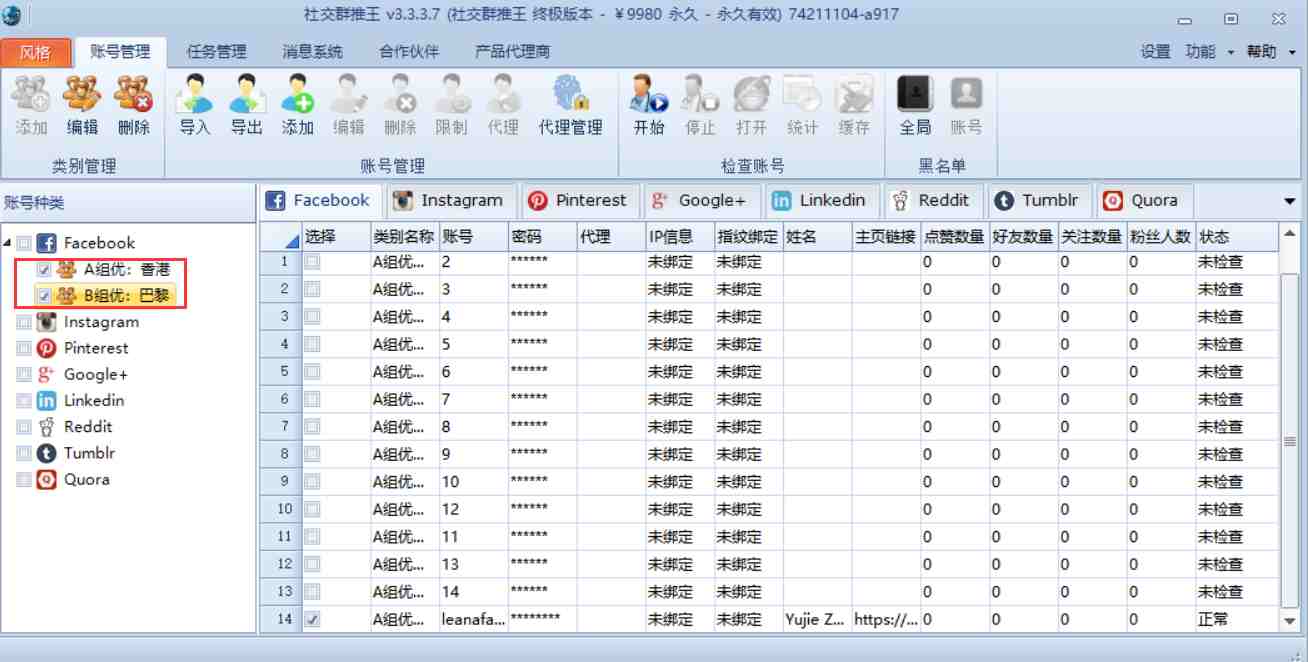Open the Google+ platform tab

(701, 200)
